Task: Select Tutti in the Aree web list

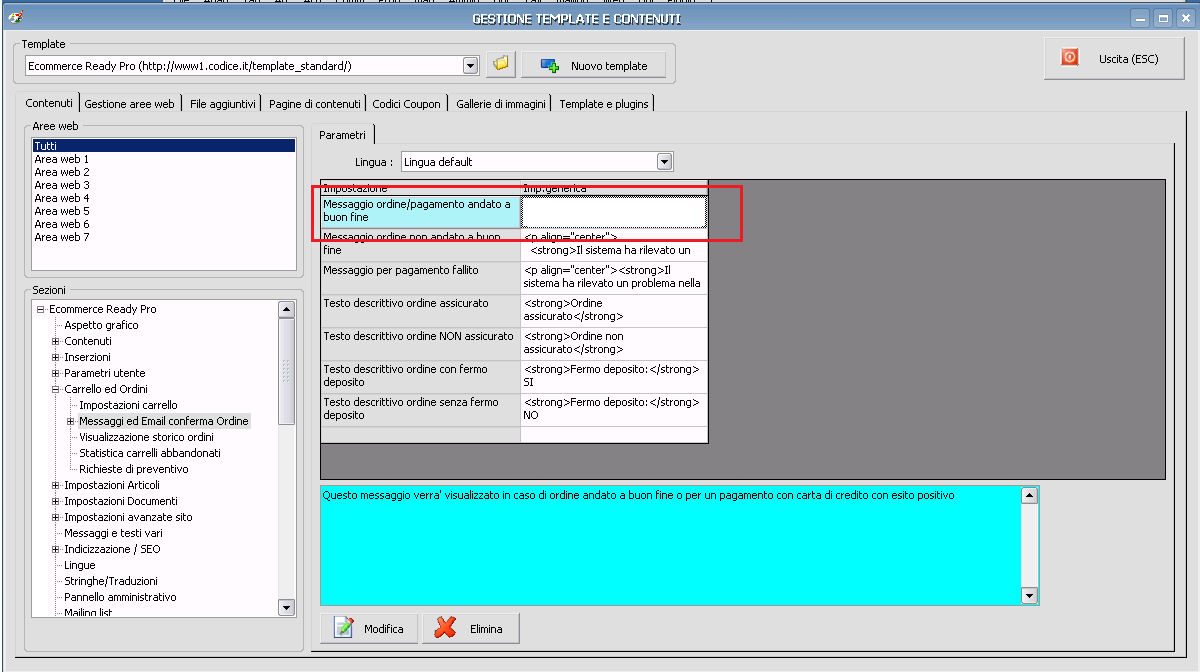Action: click(164, 146)
